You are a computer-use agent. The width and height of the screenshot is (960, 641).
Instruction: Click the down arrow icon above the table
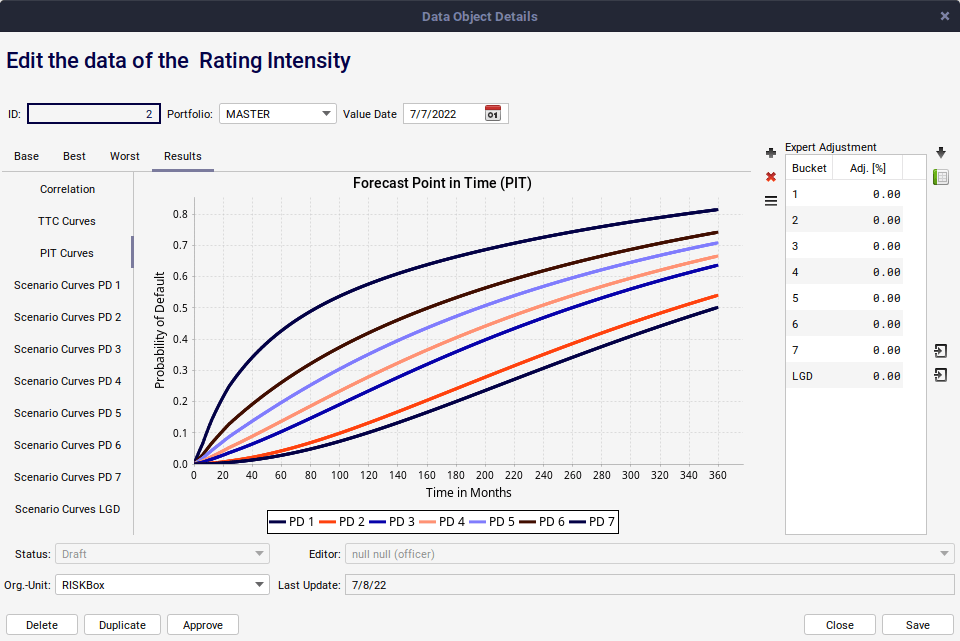(940, 153)
